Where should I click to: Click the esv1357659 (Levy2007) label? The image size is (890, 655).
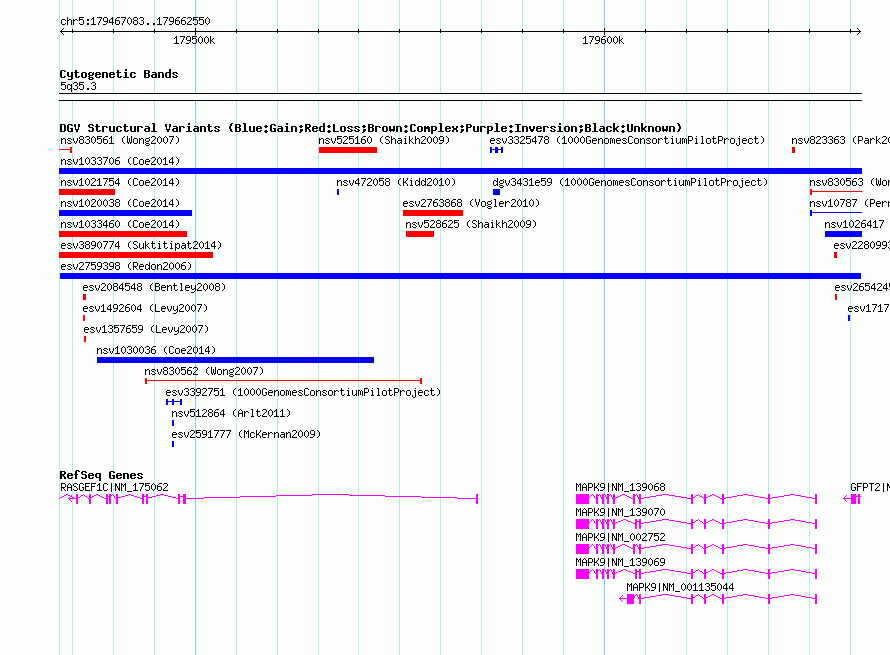pyautogui.click(x=146, y=329)
